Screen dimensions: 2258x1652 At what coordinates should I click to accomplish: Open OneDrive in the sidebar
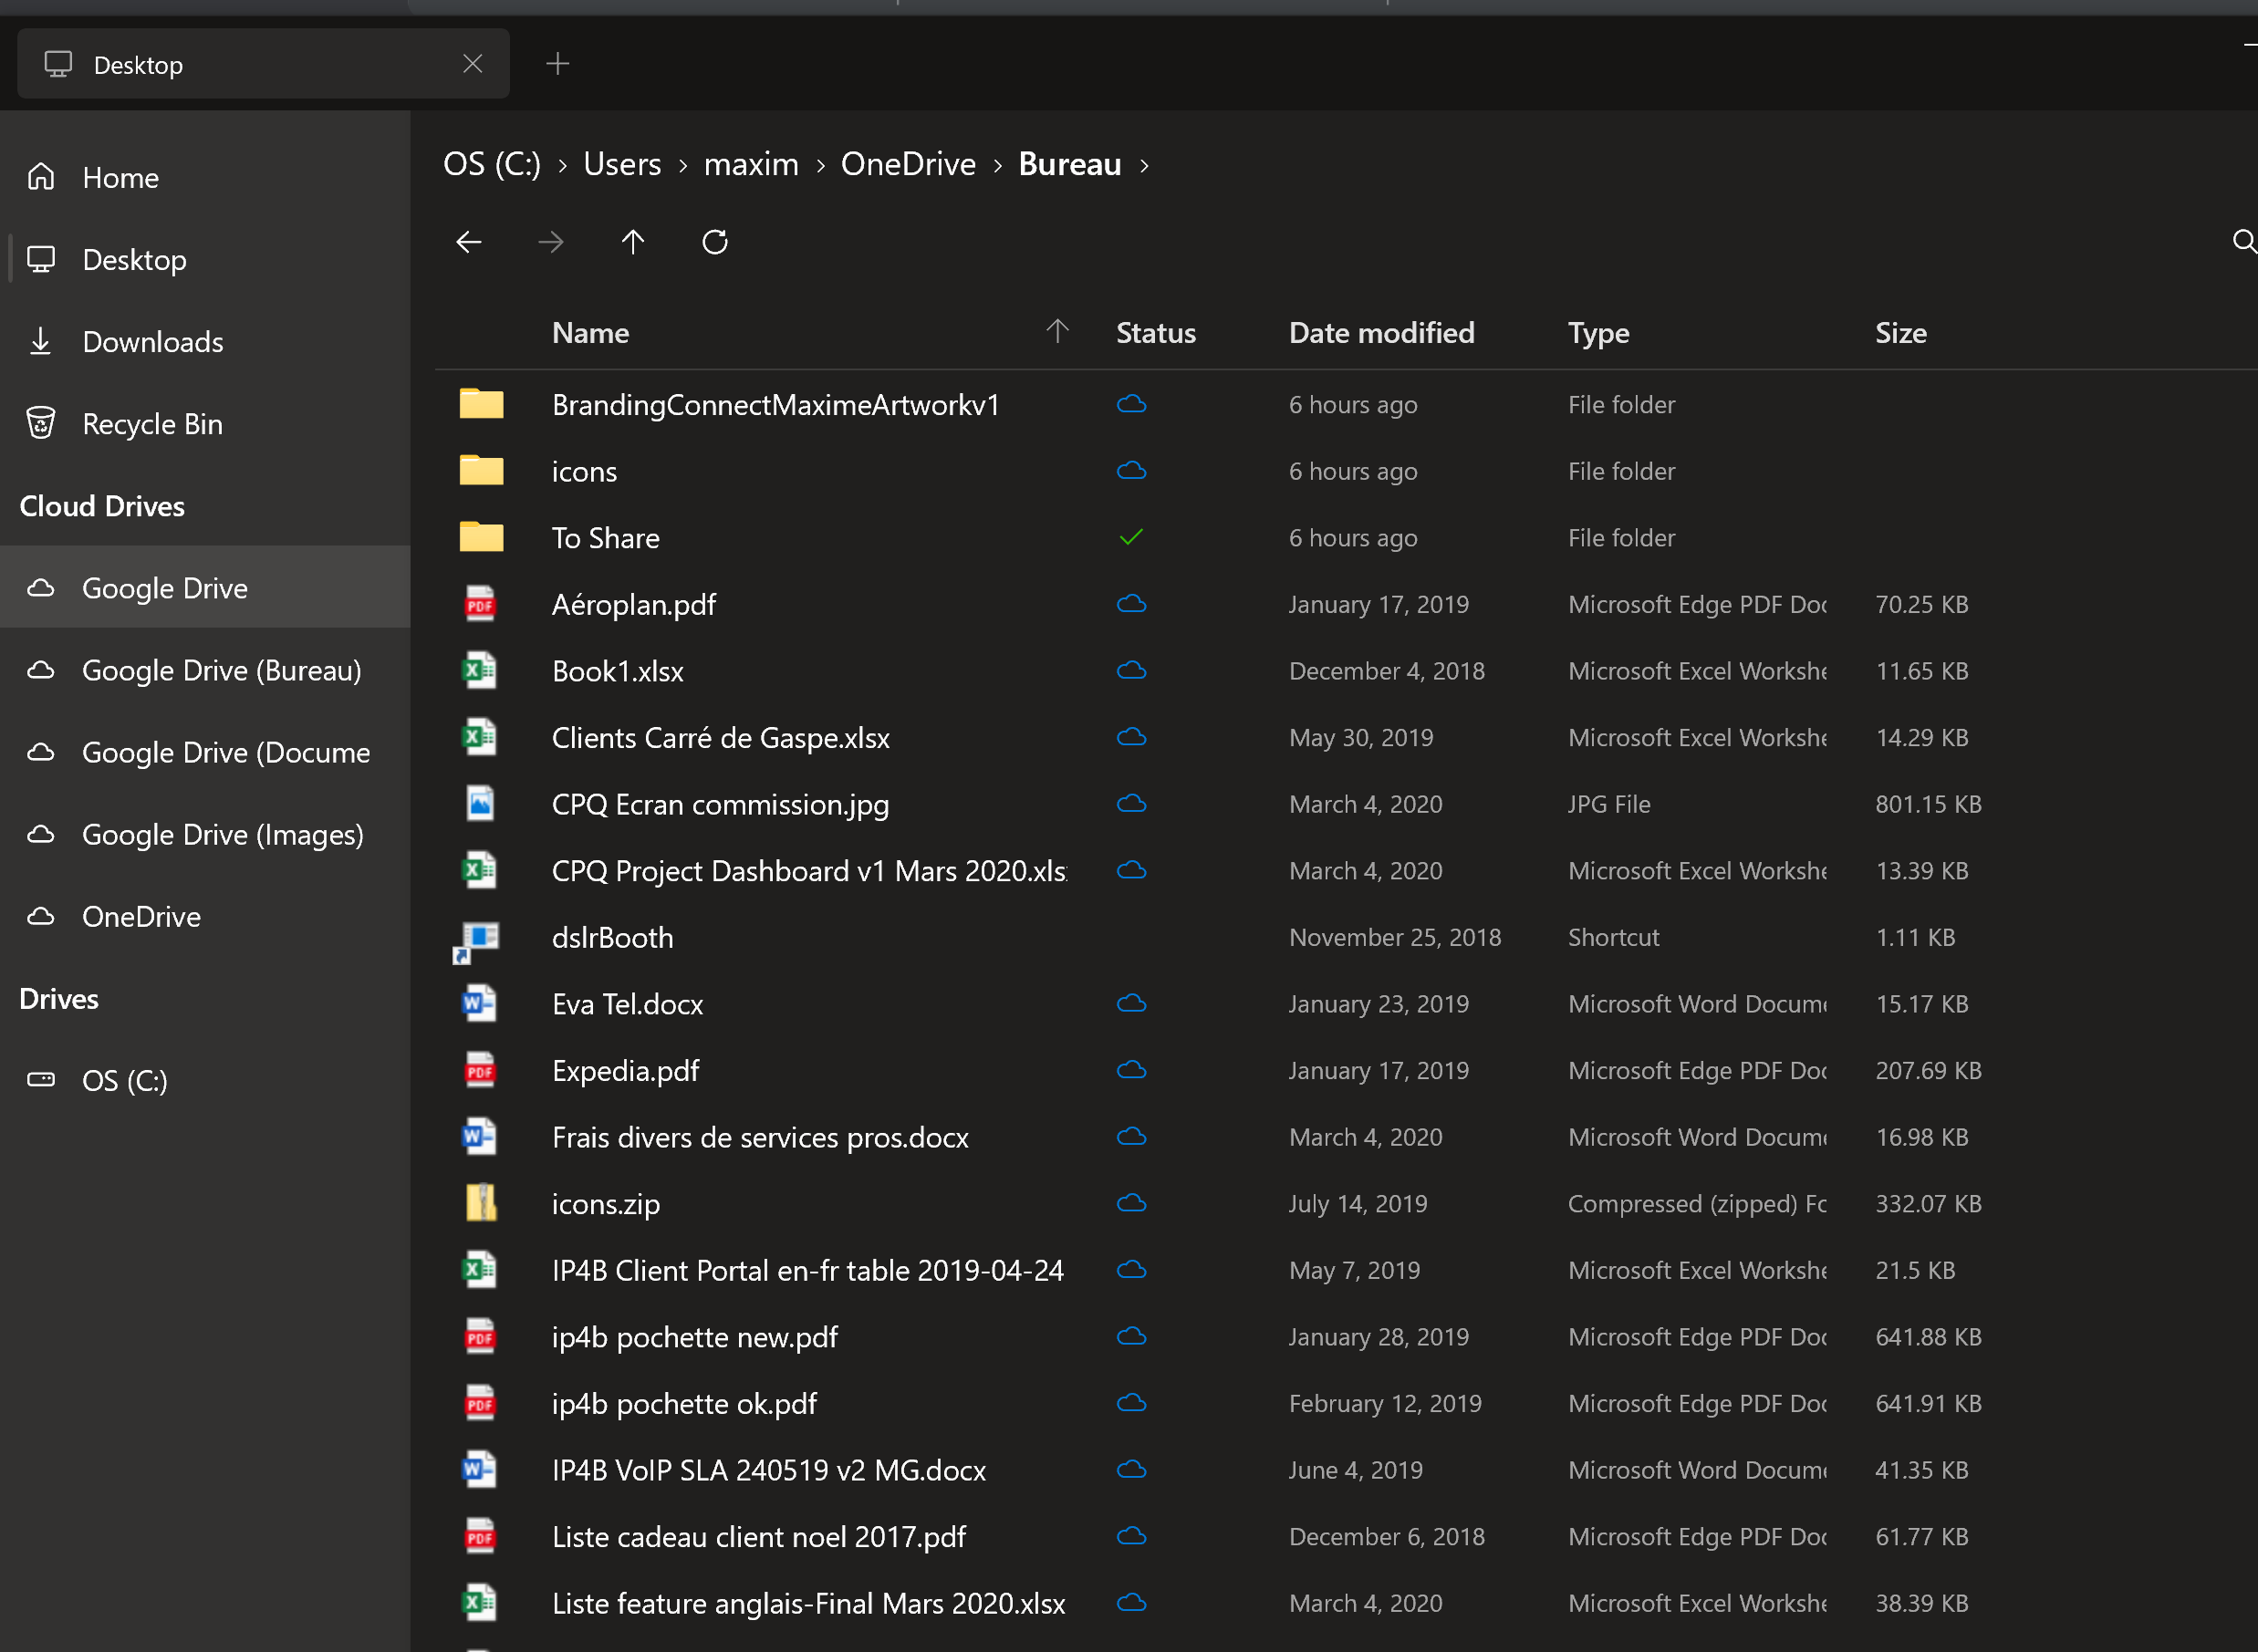tap(205, 917)
